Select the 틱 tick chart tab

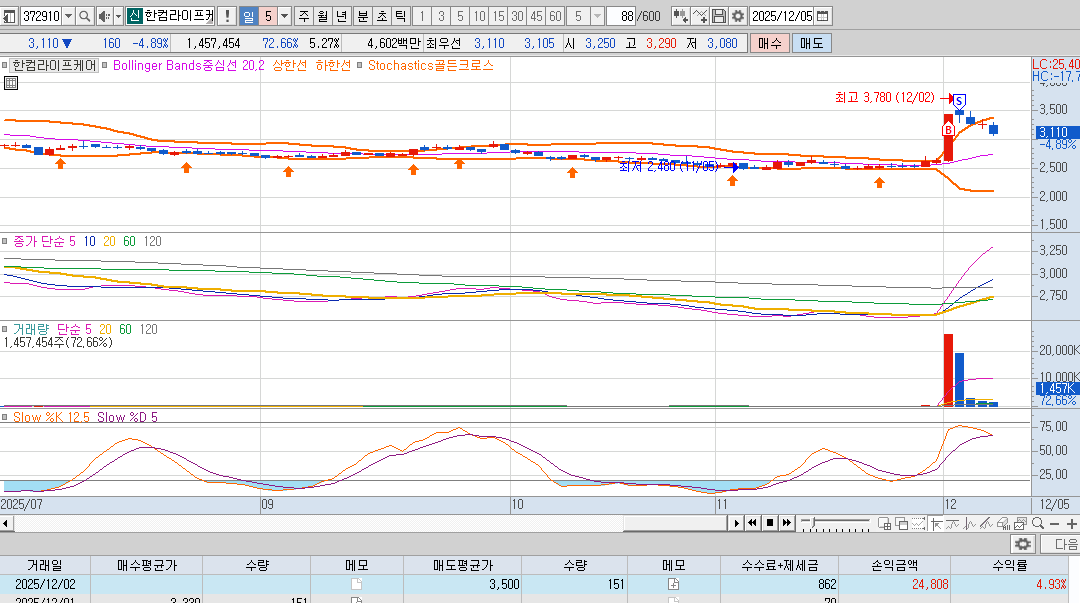[x=400, y=16]
